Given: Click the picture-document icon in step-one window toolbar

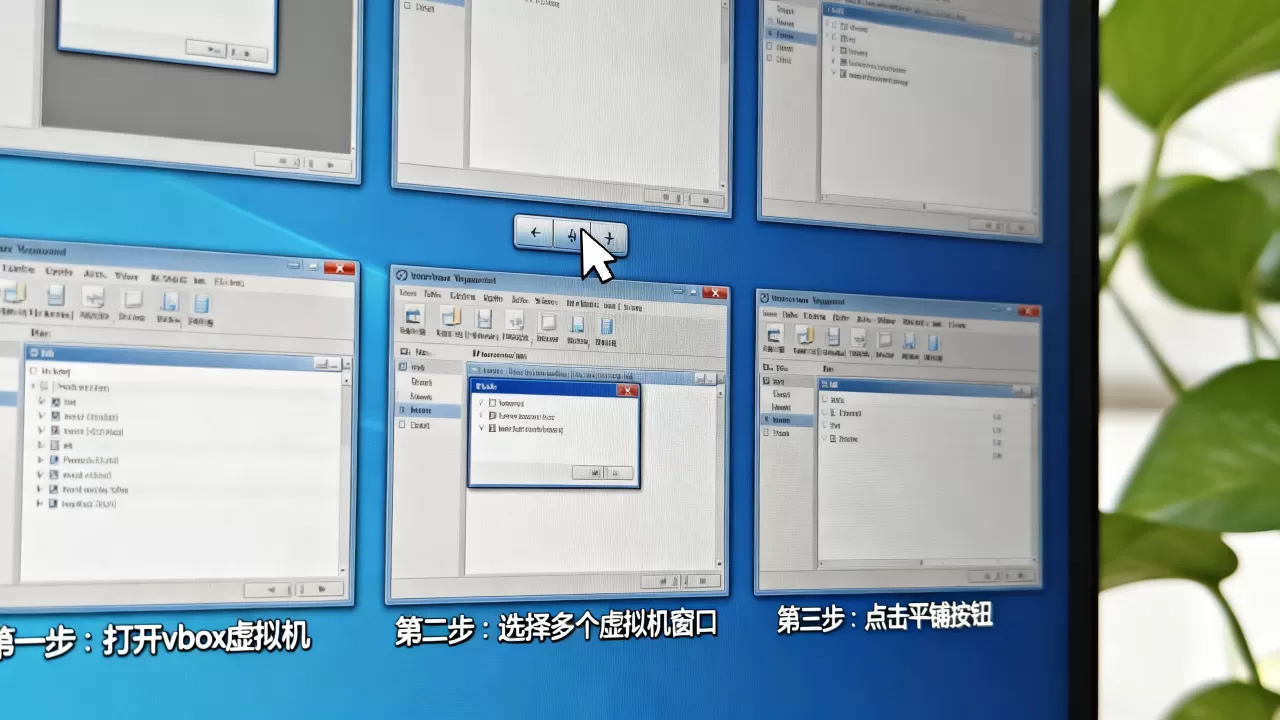Looking at the screenshot, I should coord(93,297).
